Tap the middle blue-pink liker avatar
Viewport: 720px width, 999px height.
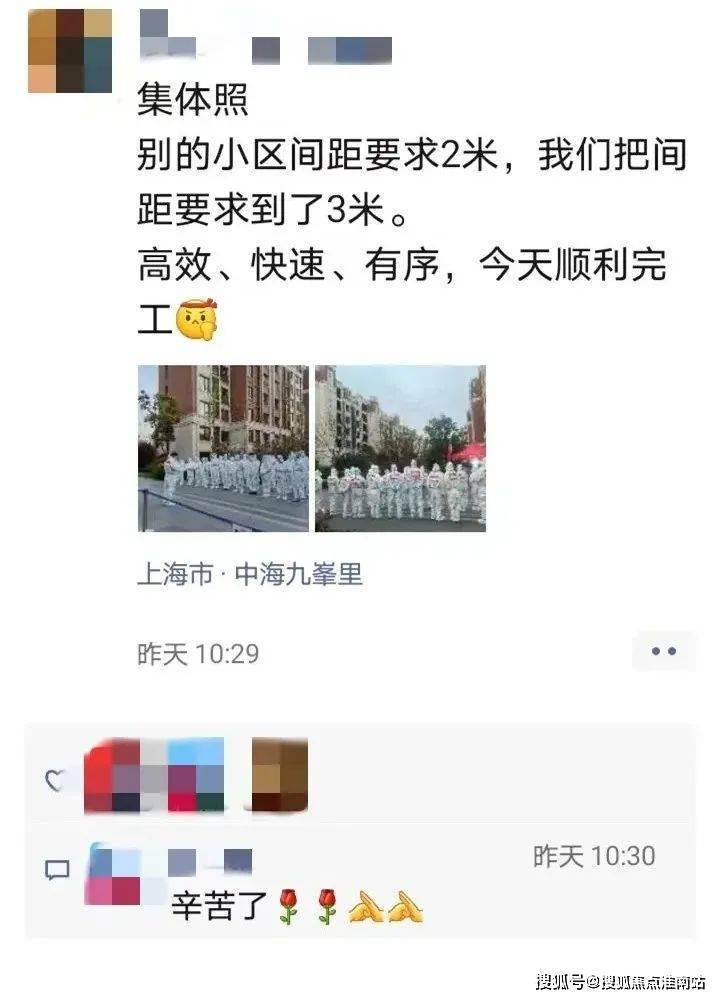tap(195, 775)
